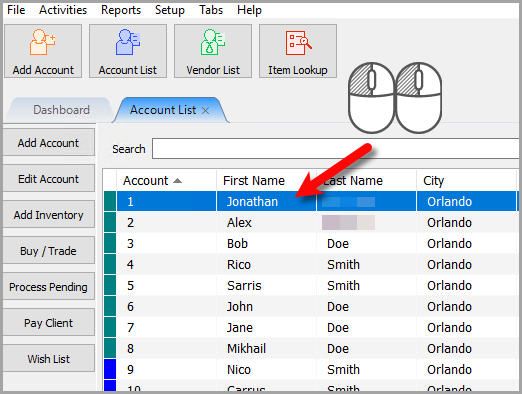Open the File menu
The width and height of the screenshot is (522, 394).
(x=16, y=10)
